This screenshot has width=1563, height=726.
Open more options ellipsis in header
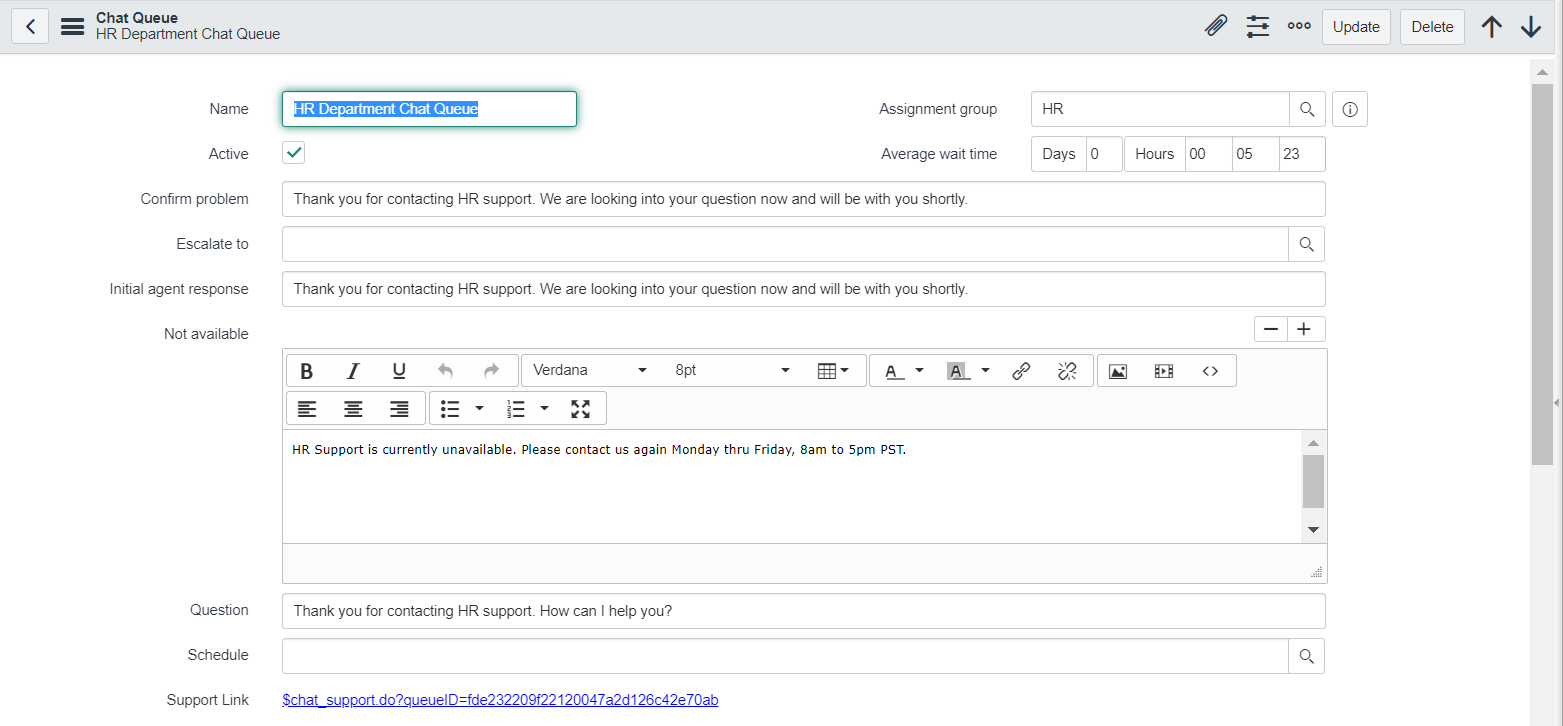pos(1299,27)
